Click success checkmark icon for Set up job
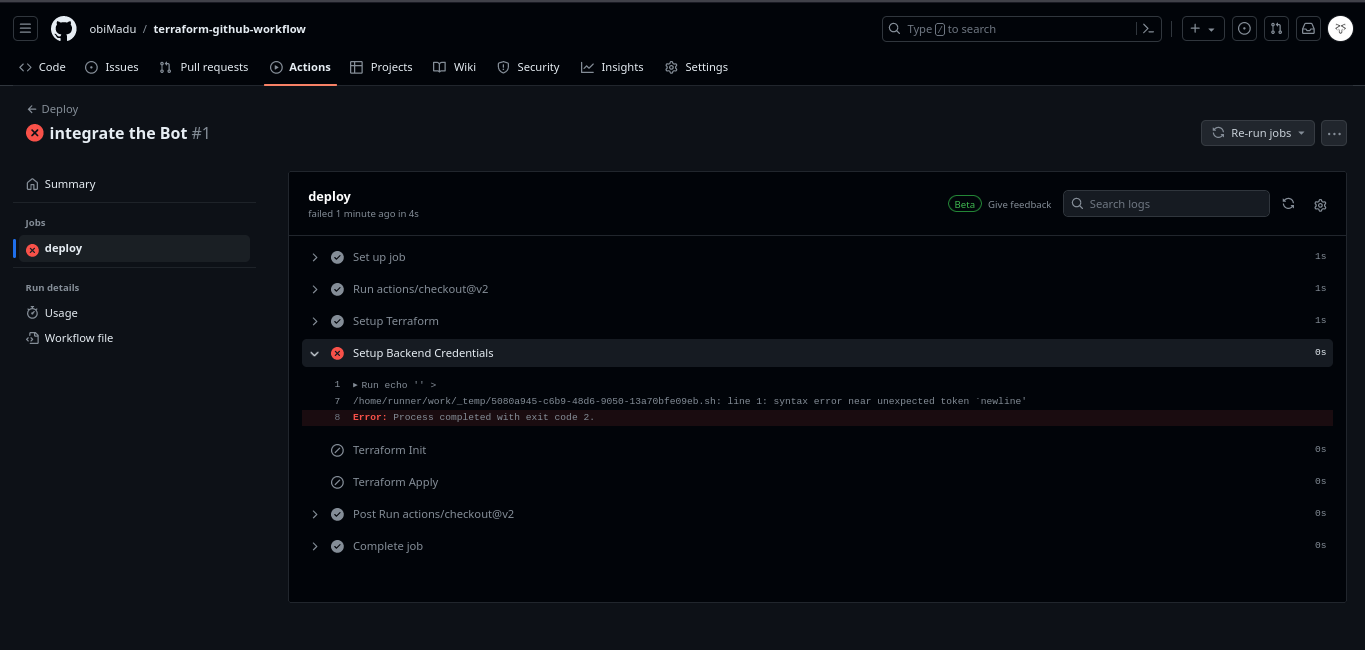Image resolution: width=1365 pixels, height=650 pixels. coord(337,257)
